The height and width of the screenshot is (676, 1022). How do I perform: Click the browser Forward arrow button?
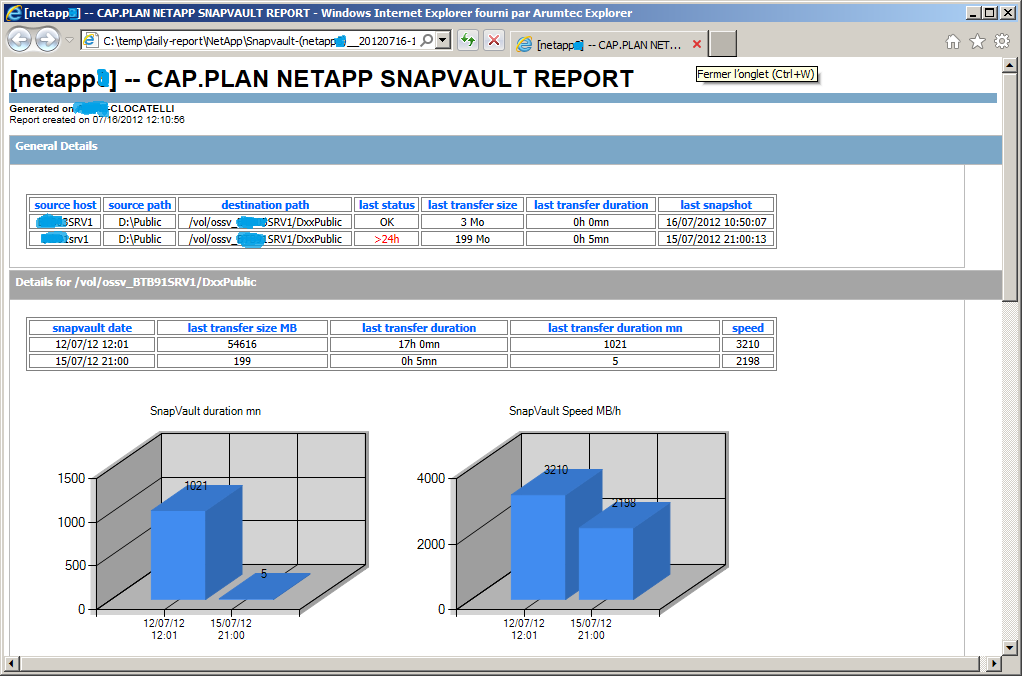pos(47,40)
